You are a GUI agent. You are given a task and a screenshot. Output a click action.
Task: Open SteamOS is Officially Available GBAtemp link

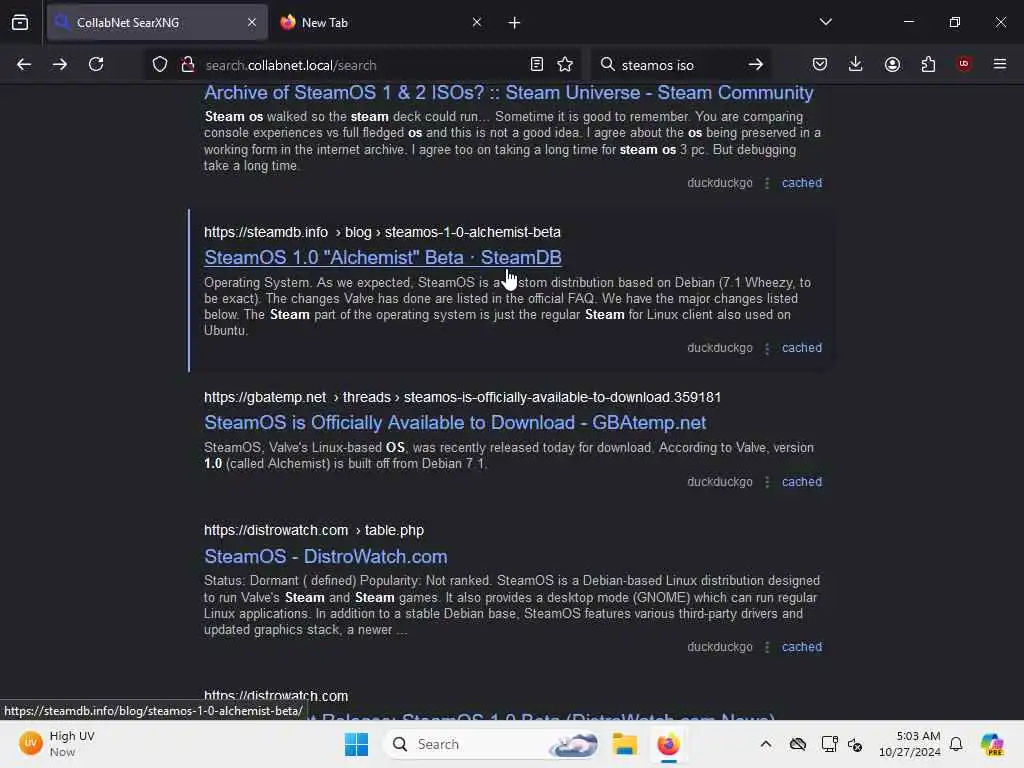(x=455, y=423)
